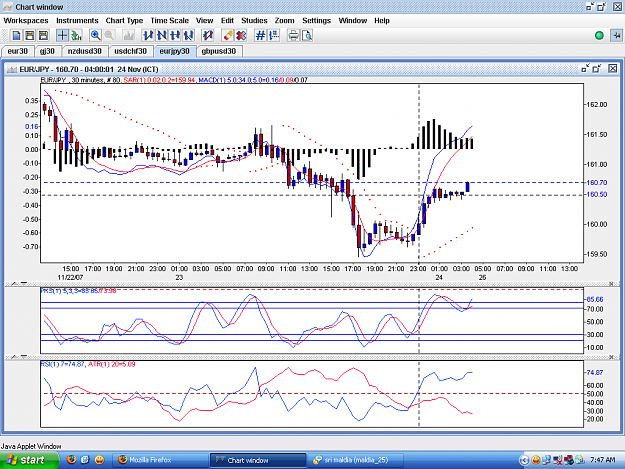
Task: Expand hidden system tray icons arrow
Action: pos(524,460)
